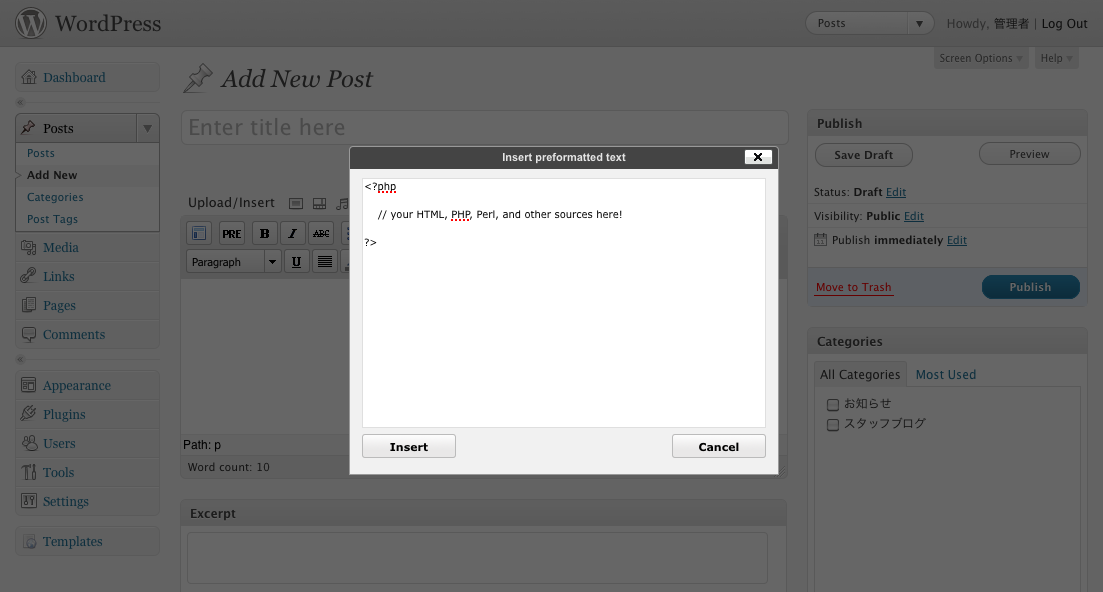1103x592 pixels.
Task: Switch to the Most Used tab
Action: [945, 375]
